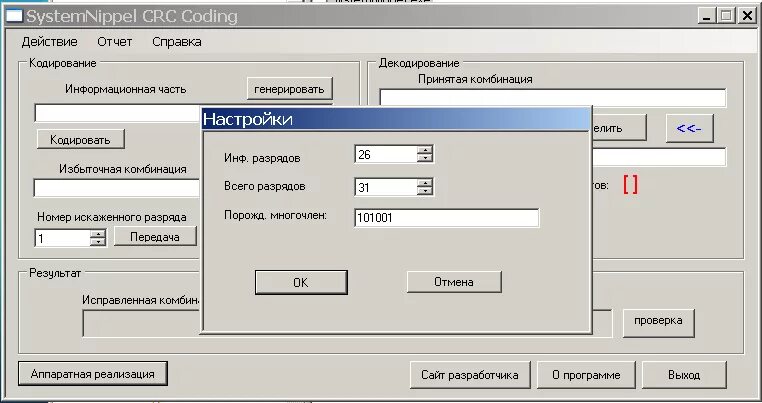Focus the Инф. разрядов field showing 26
This screenshot has height=403, width=762.
point(385,155)
